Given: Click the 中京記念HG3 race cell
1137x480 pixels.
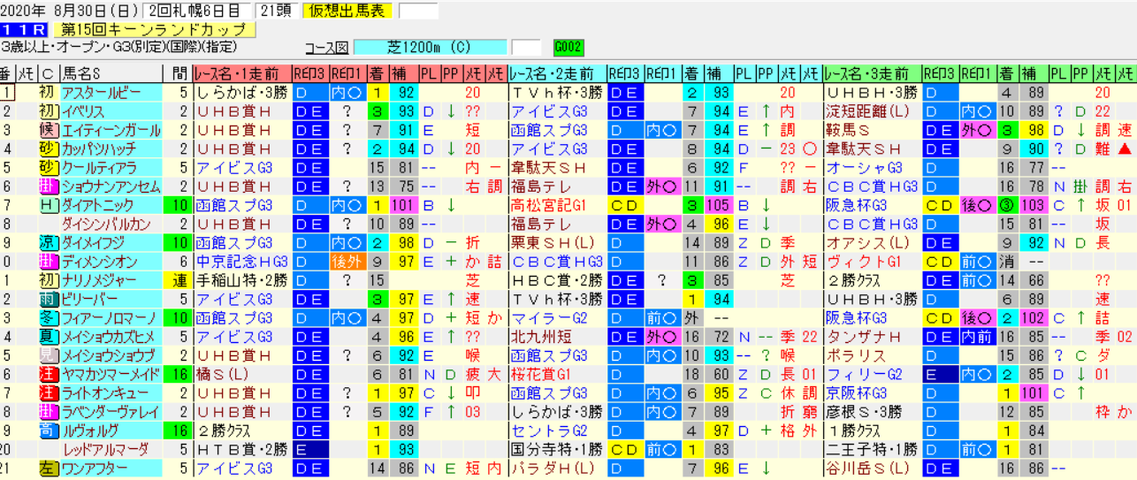Looking at the screenshot, I should pyautogui.click(x=241, y=262).
